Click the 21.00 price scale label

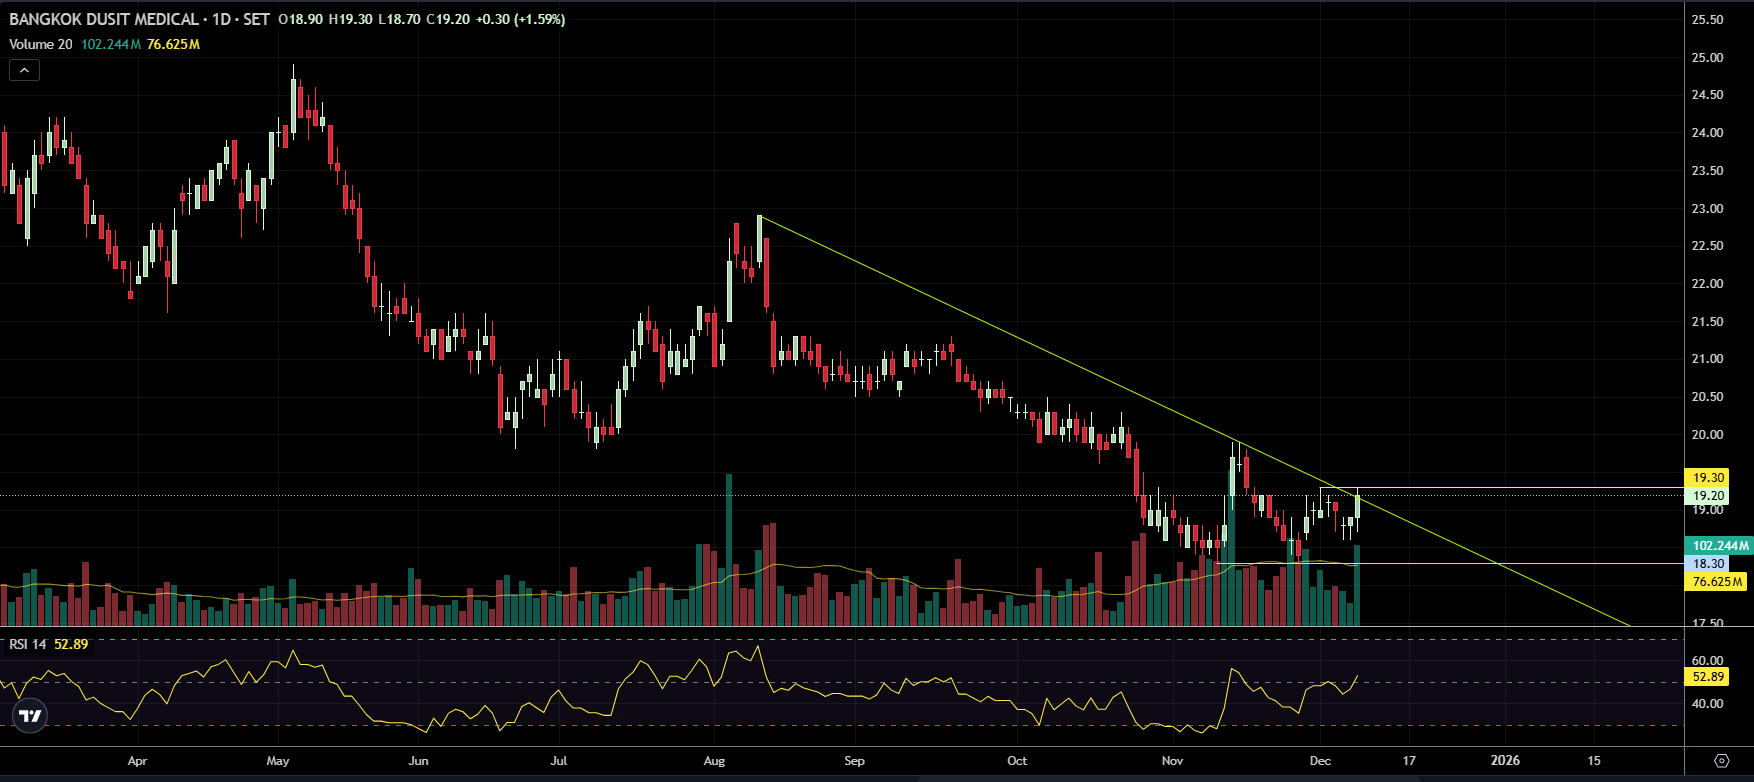click(x=1707, y=359)
